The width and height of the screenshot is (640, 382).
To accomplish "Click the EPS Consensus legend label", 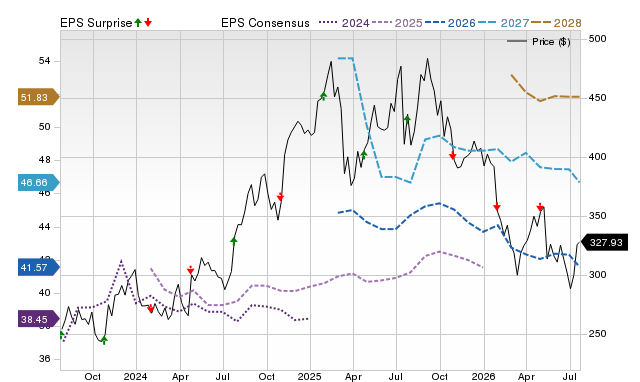I will tap(265, 23).
